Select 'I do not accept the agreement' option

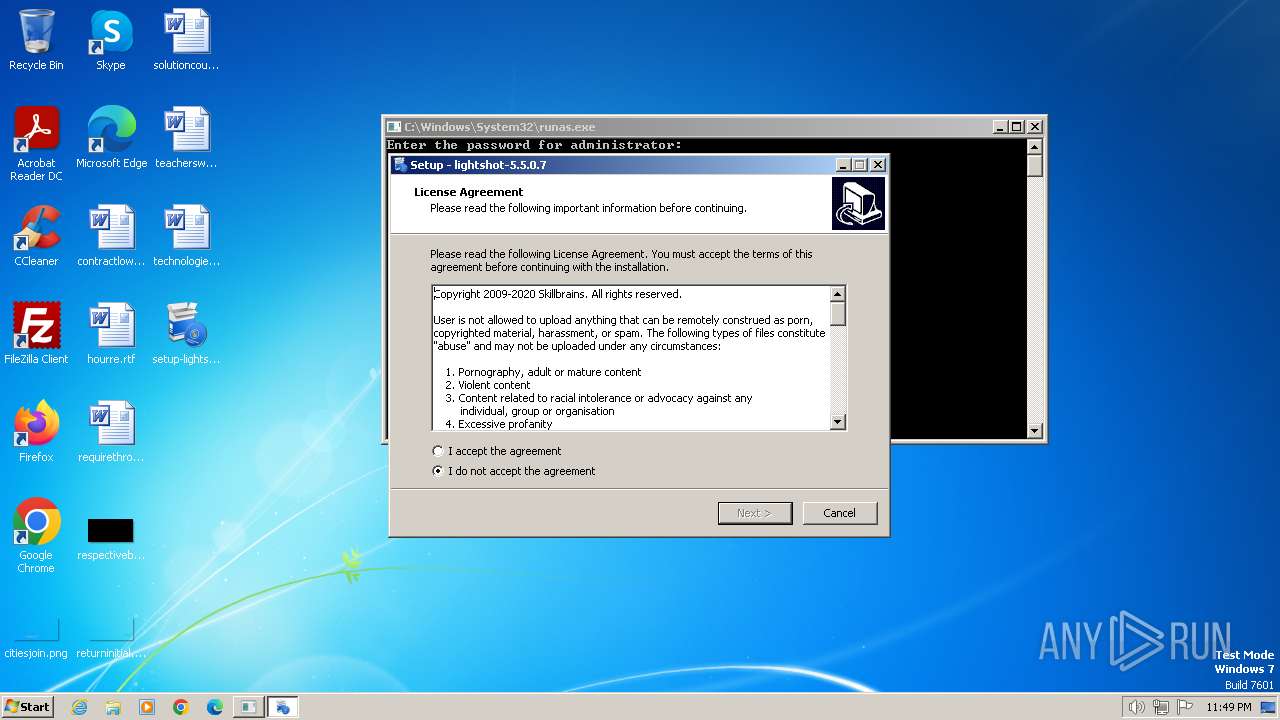click(437, 471)
